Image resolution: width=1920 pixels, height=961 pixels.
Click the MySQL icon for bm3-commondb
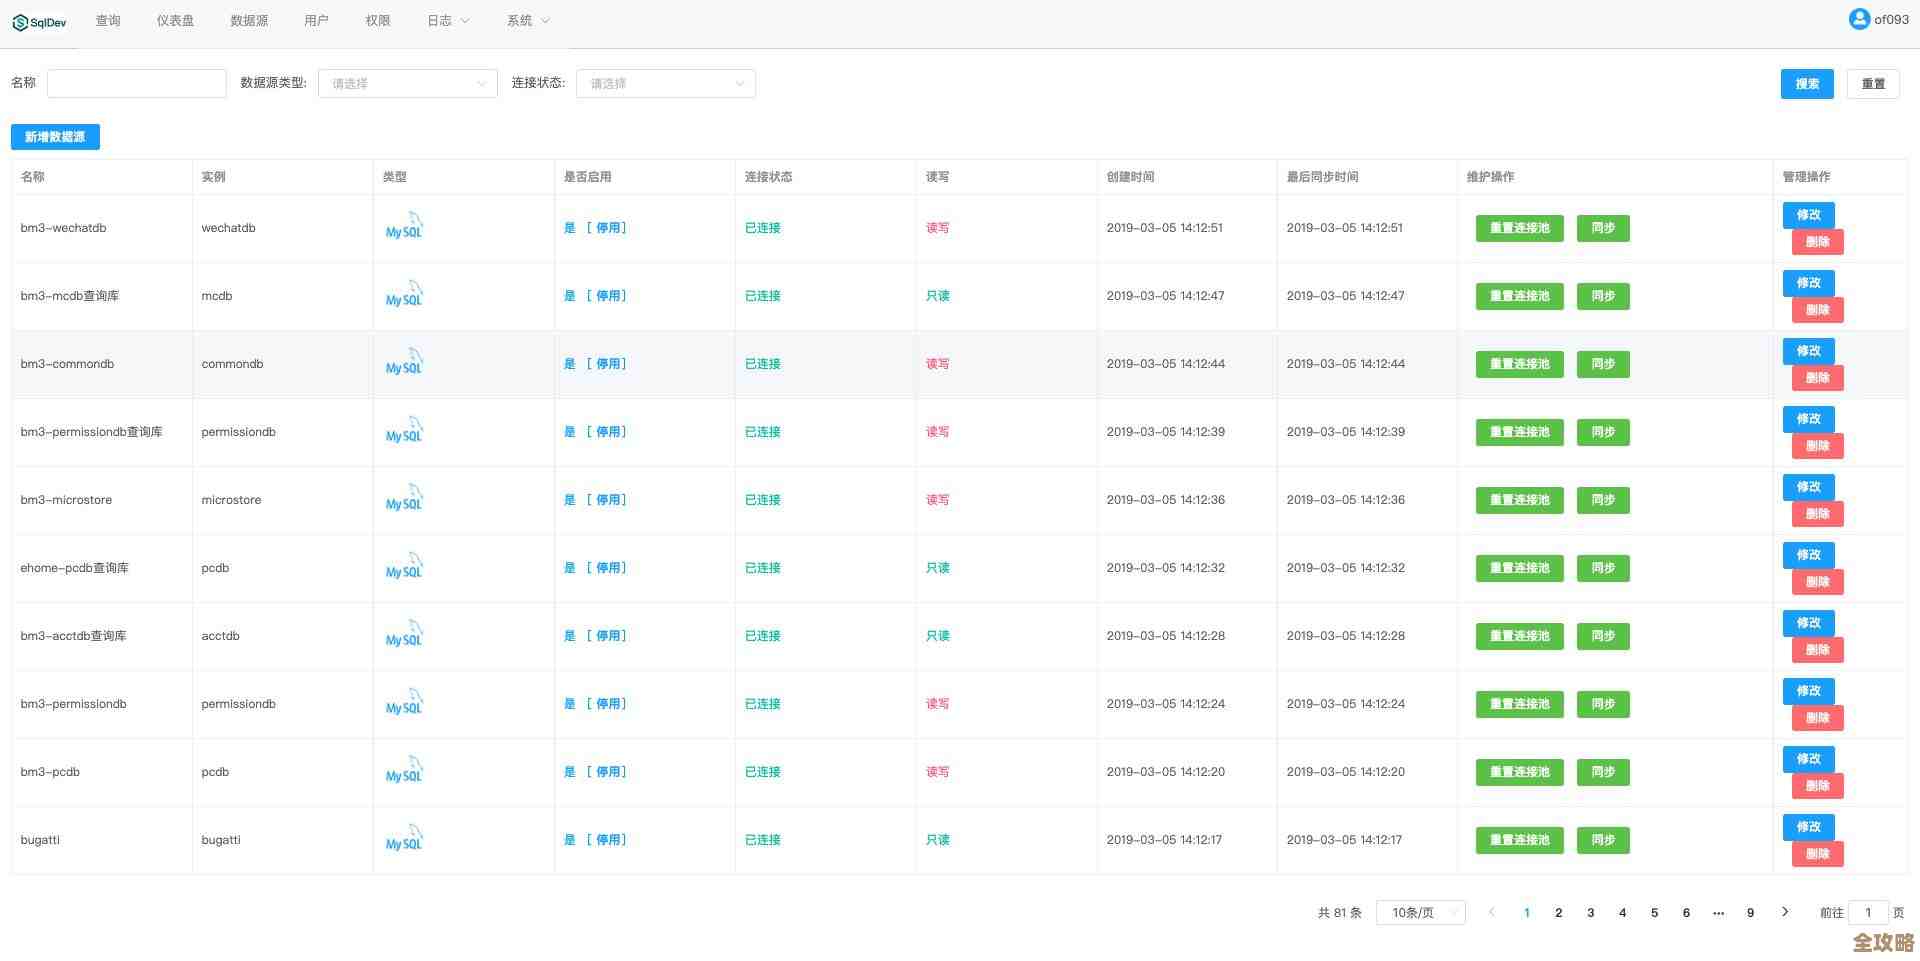point(403,364)
